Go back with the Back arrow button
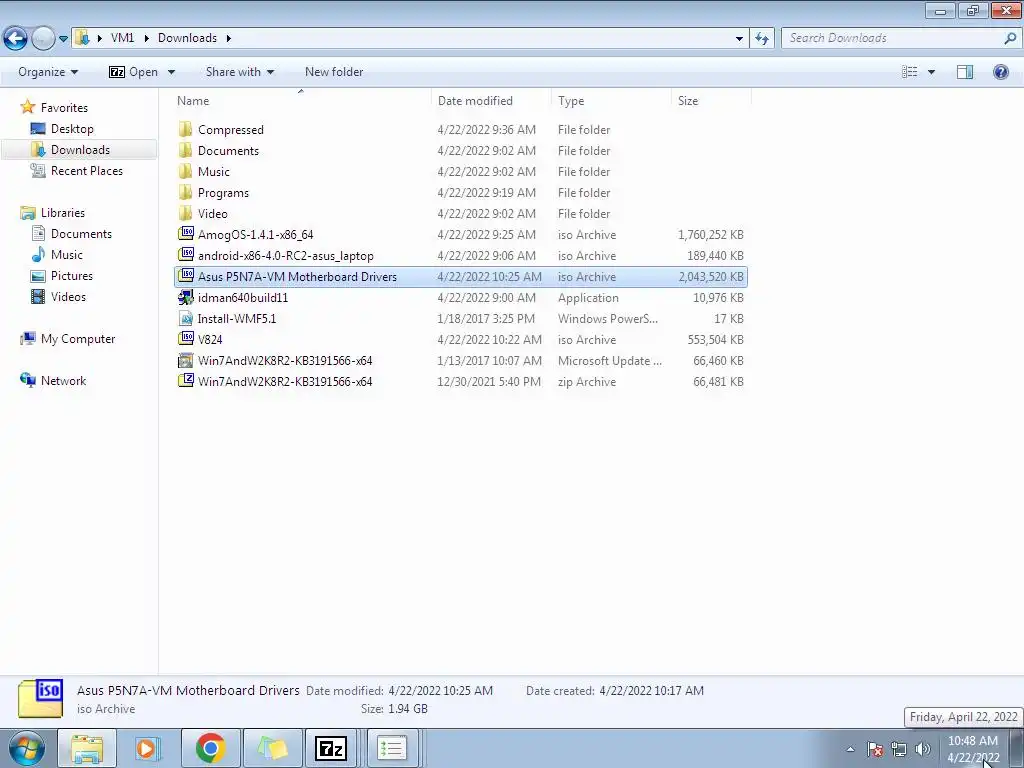Viewport: 1024px width, 768px height. pyautogui.click(x=15, y=39)
